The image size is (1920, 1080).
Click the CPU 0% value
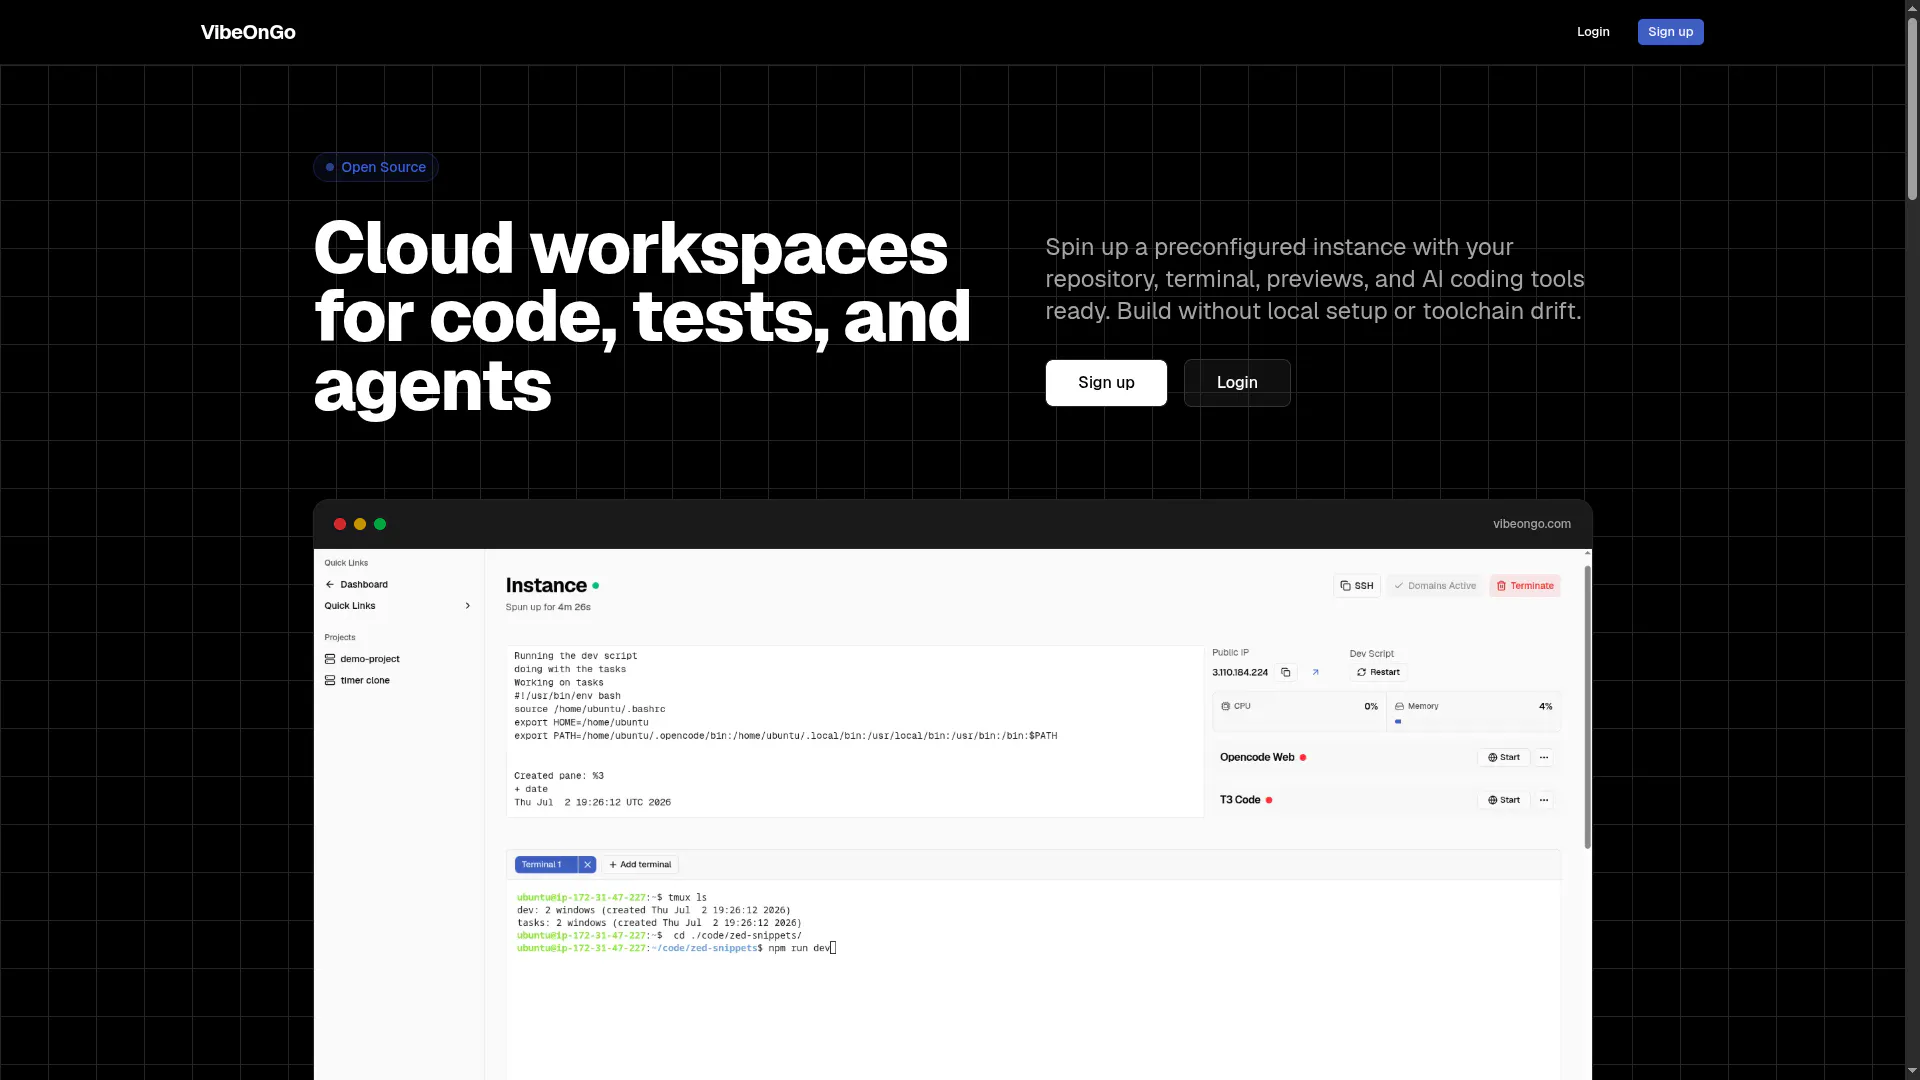[1371, 706]
